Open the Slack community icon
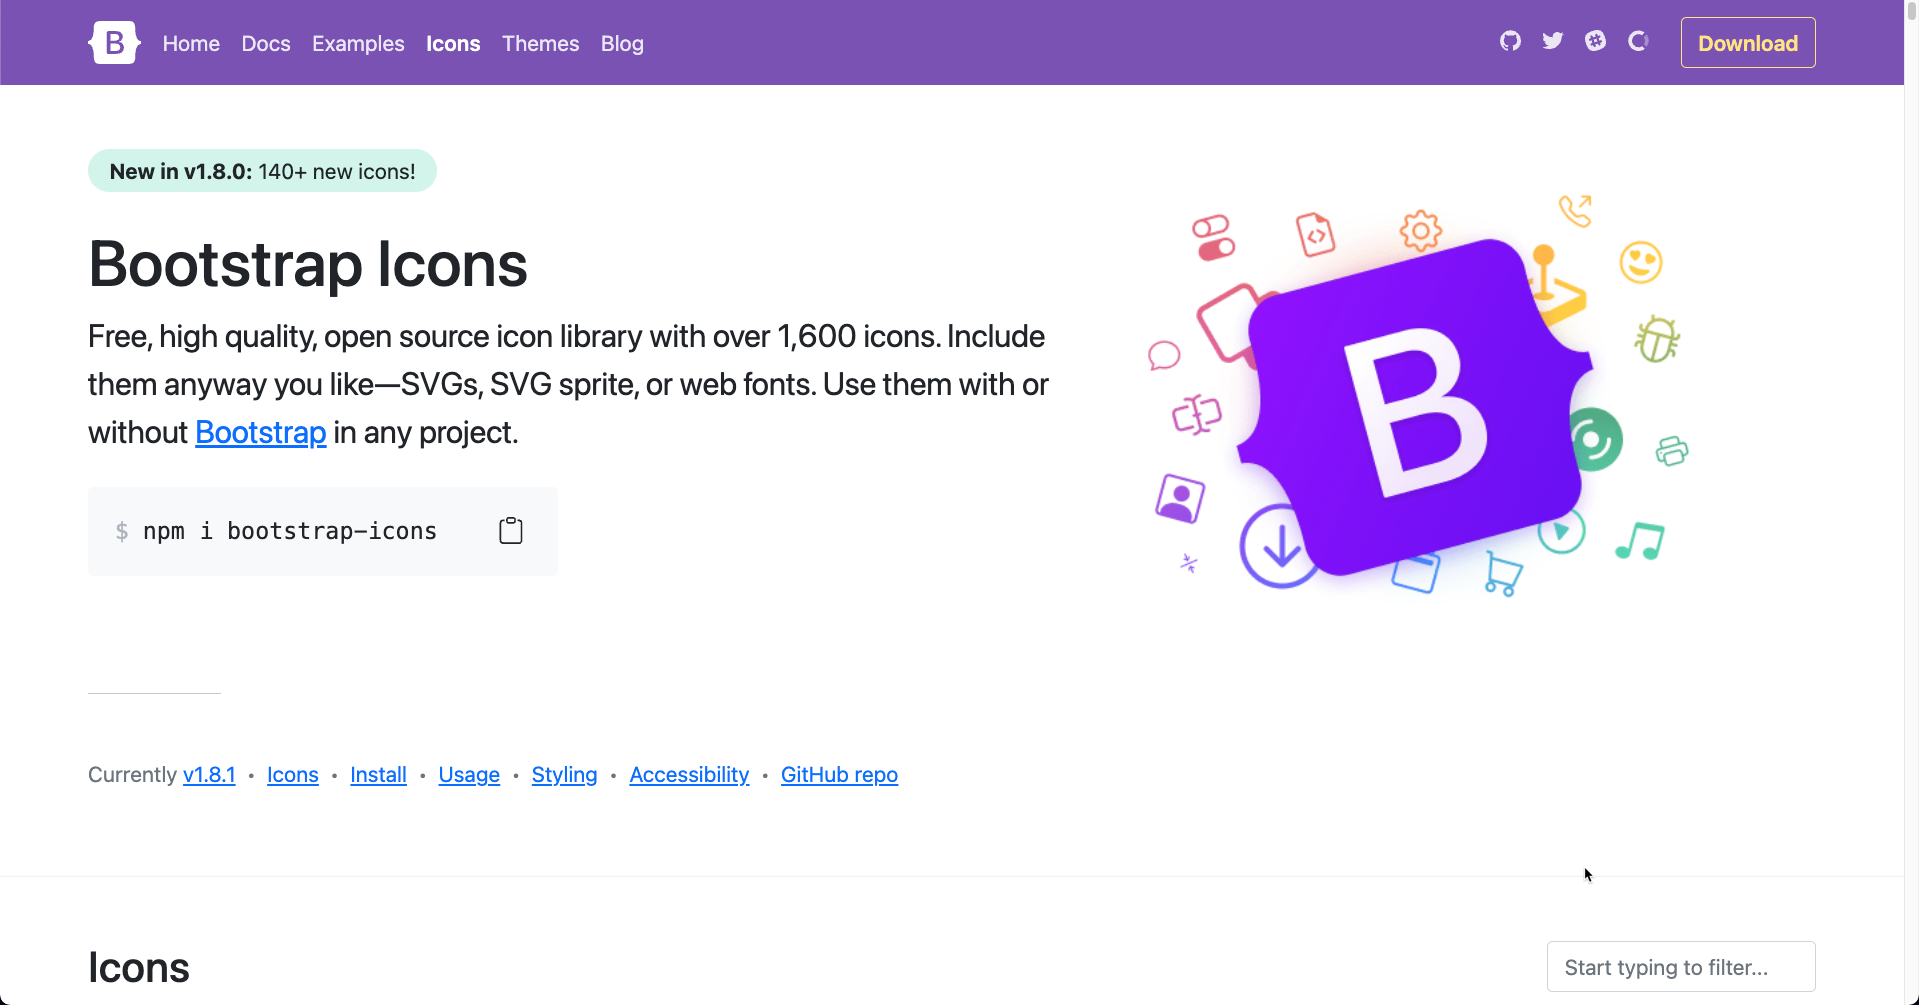The width and height of the screenshot is (1919, 1005). click(1594, 41)
